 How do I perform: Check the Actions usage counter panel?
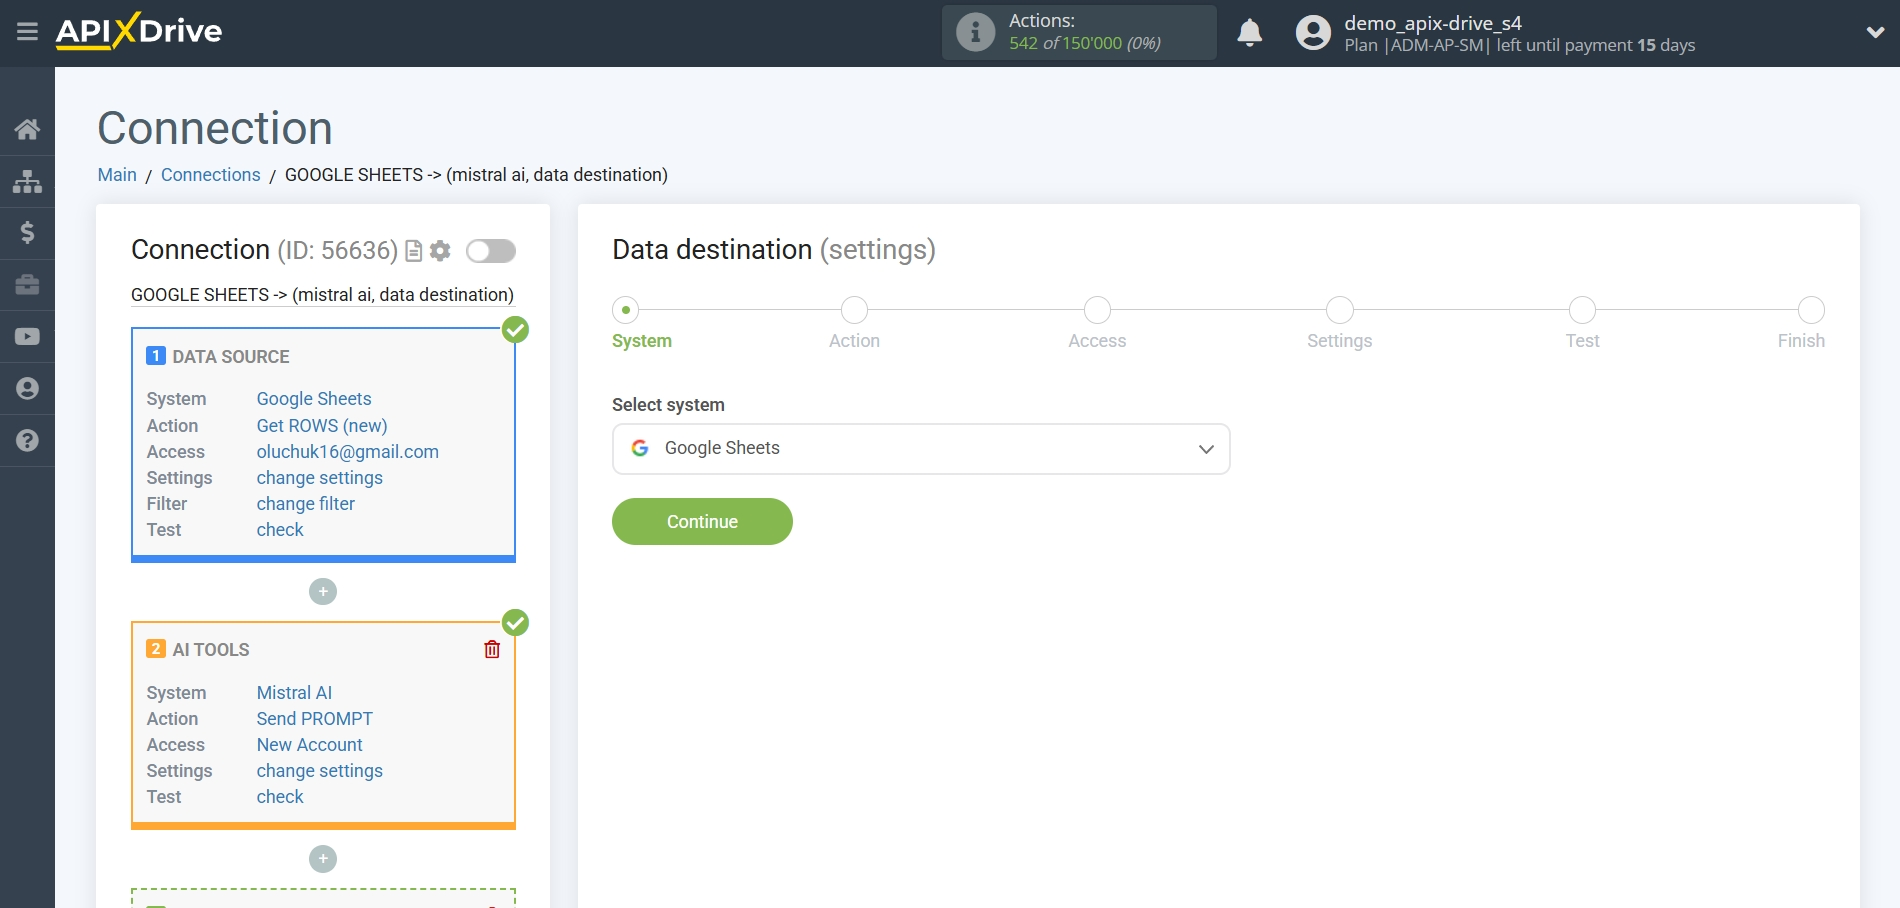[x=1078, y=32]
